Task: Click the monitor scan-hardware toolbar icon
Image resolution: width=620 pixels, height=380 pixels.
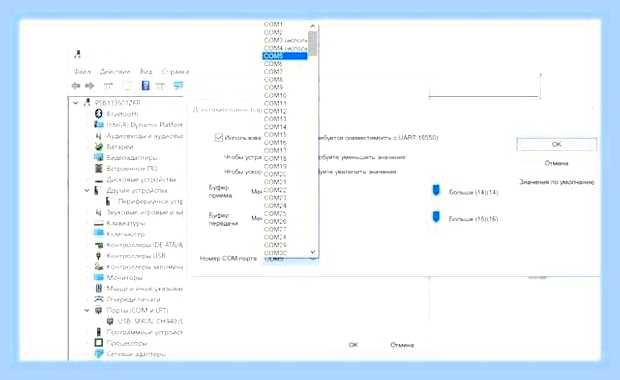Action: click(179, 85)
